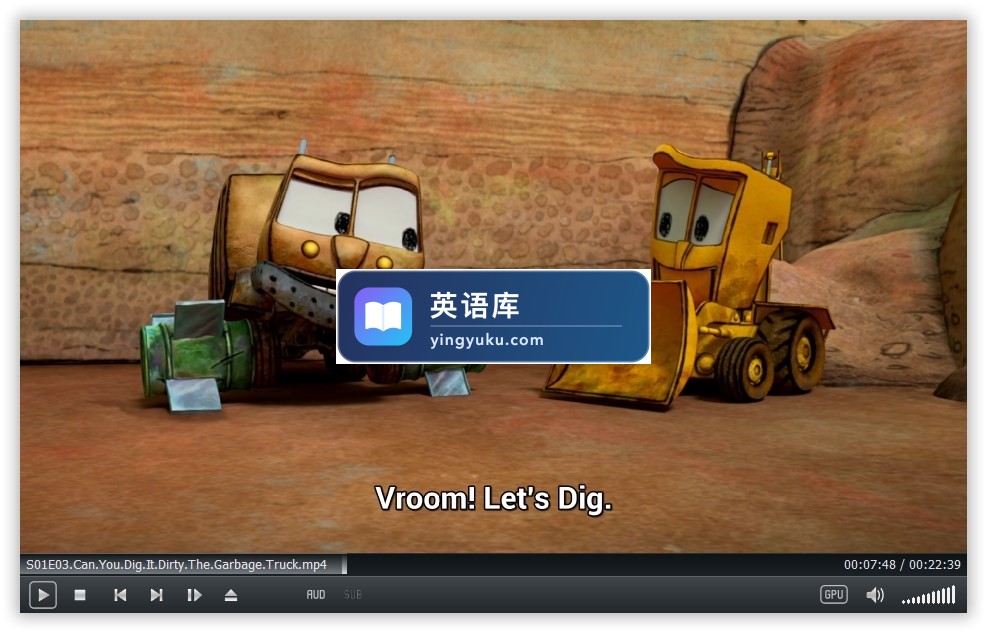
Task: Click the seek bar position handle
Action: (344, 564)
